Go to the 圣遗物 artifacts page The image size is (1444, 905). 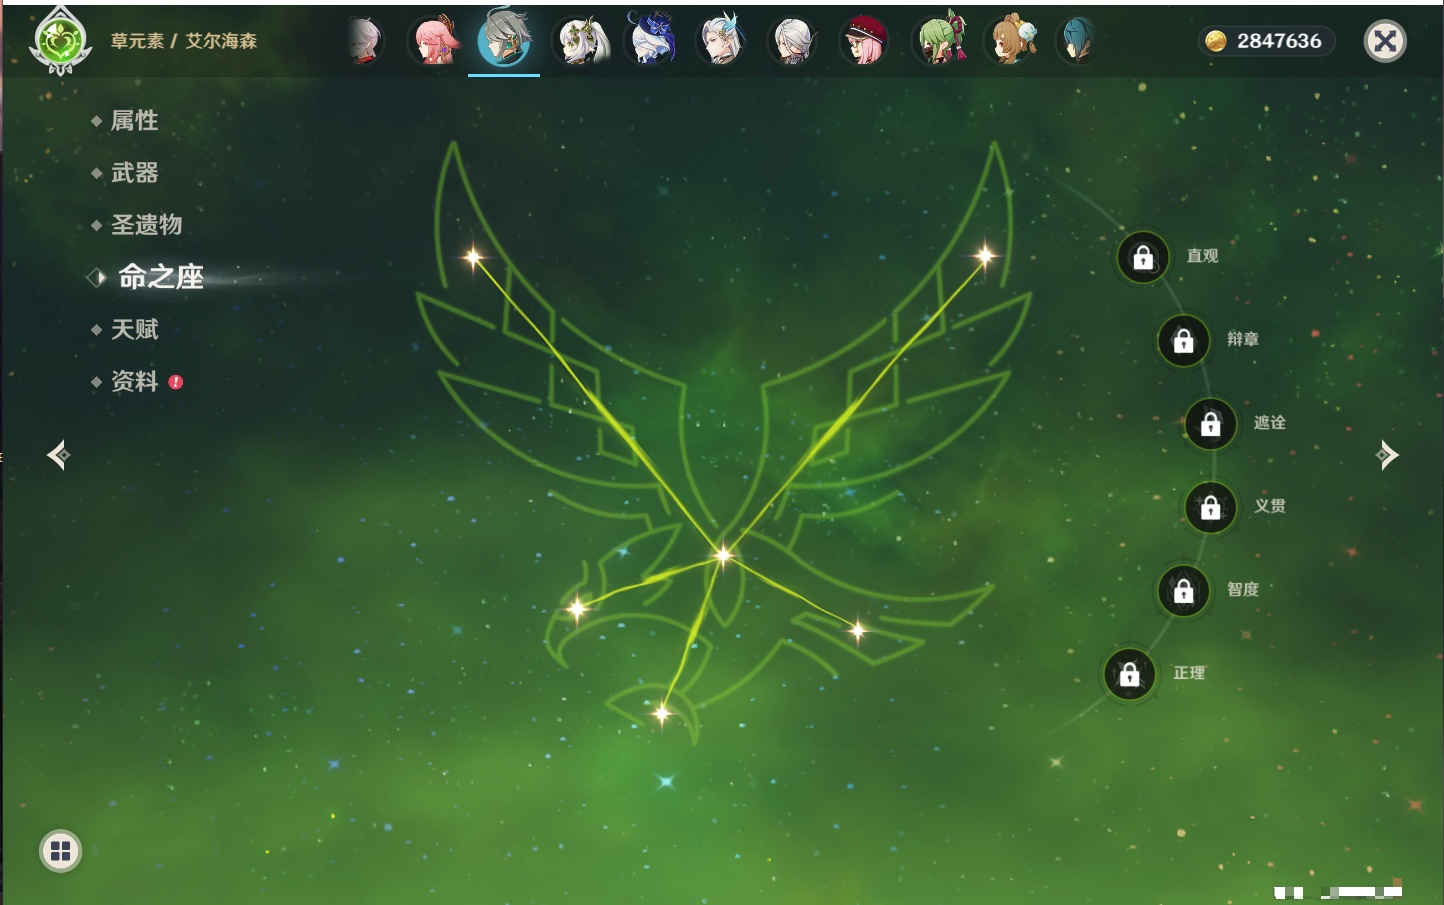(146, 225)
